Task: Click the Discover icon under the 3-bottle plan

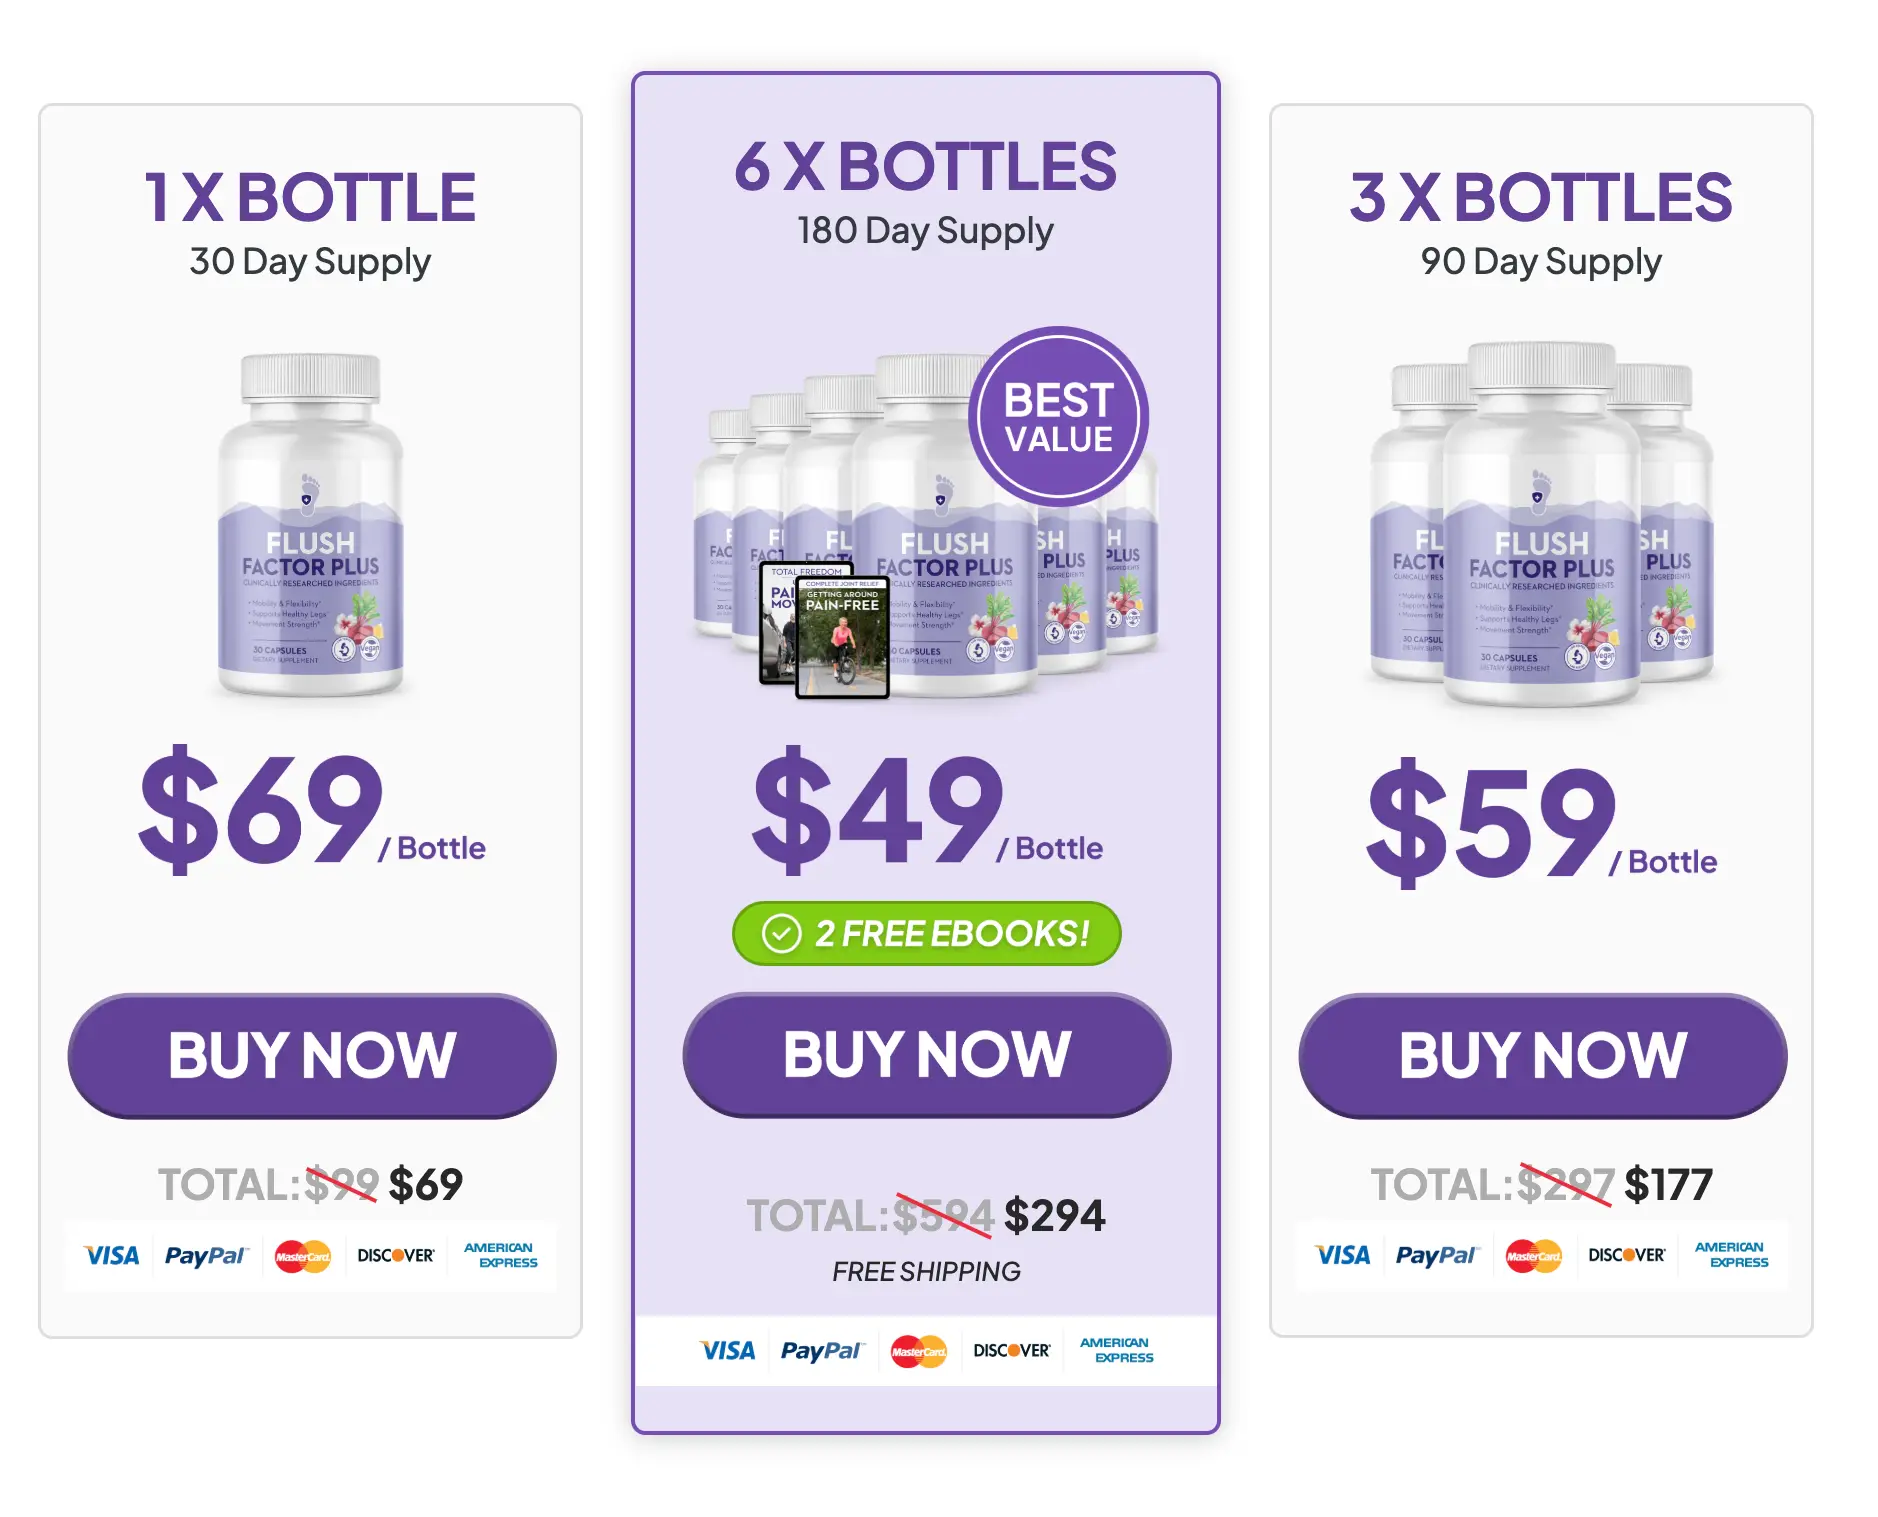Action: coord(1626,1256)
